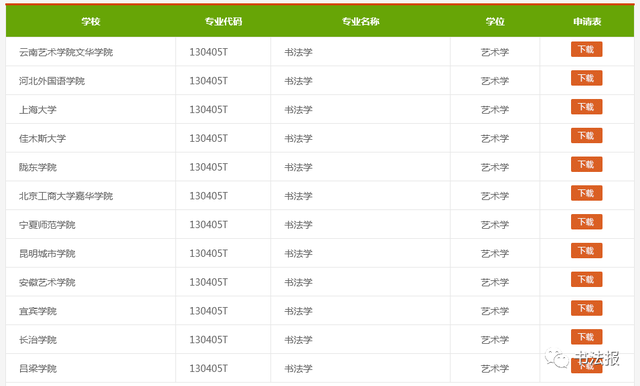Download application form for 河北外国语学院
This screenshot has width=640, height=386.
pos(586,78)
